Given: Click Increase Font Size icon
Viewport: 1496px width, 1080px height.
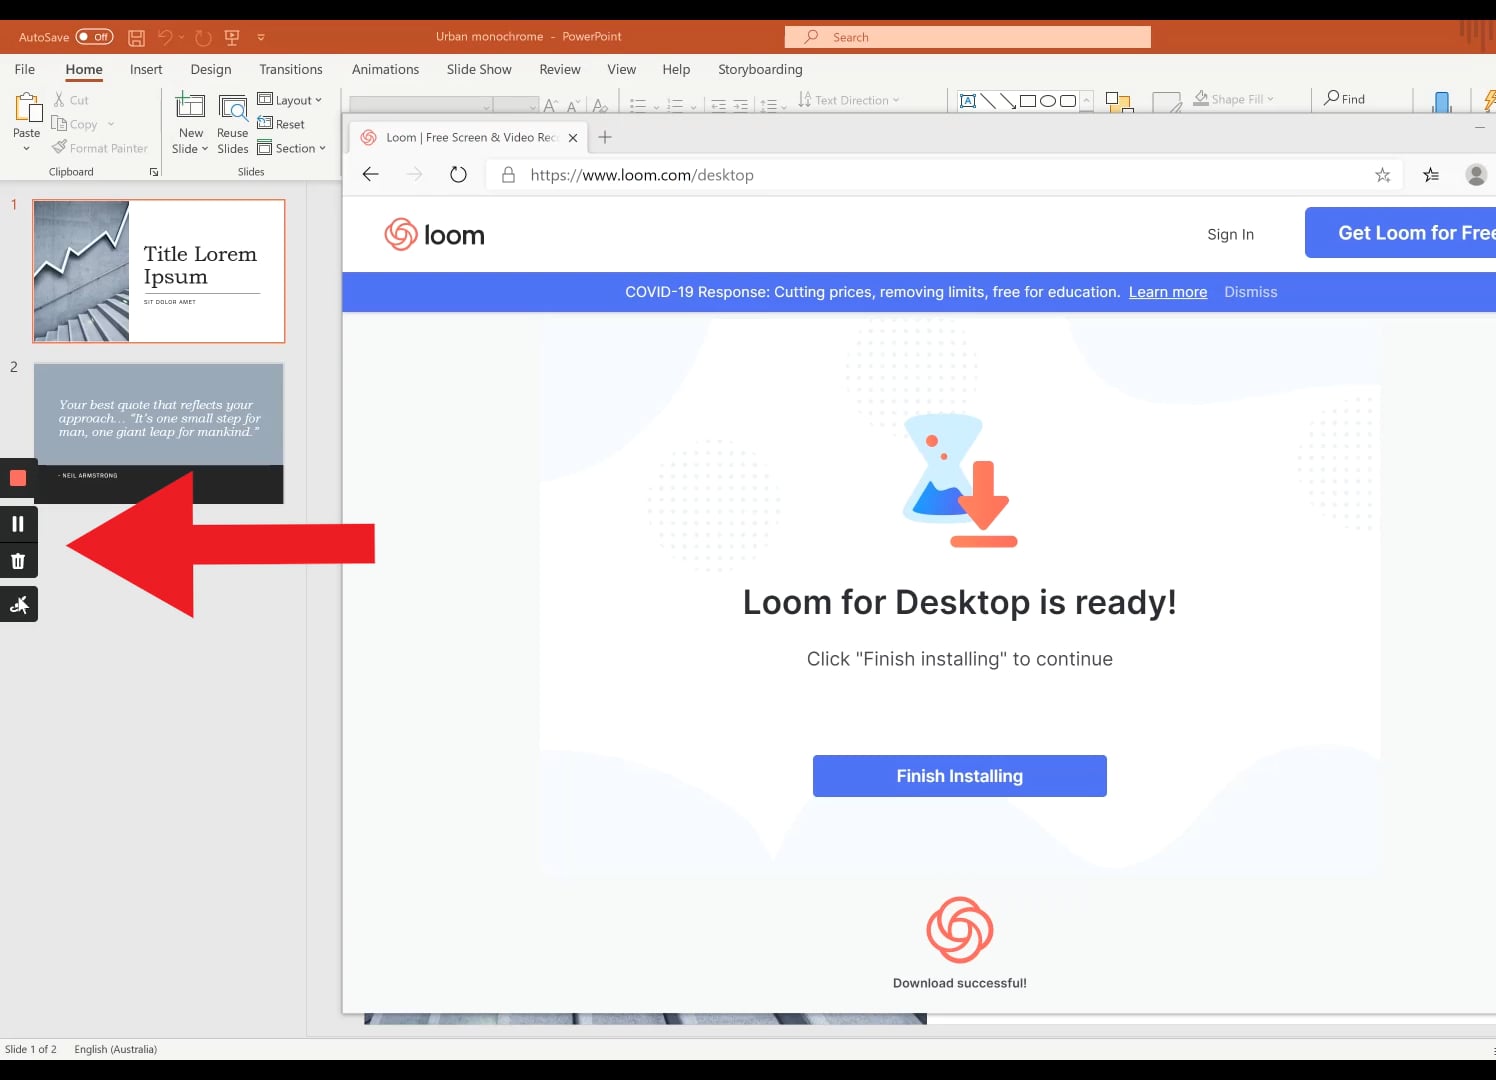Looking at the screenshot, I should 551,105.
